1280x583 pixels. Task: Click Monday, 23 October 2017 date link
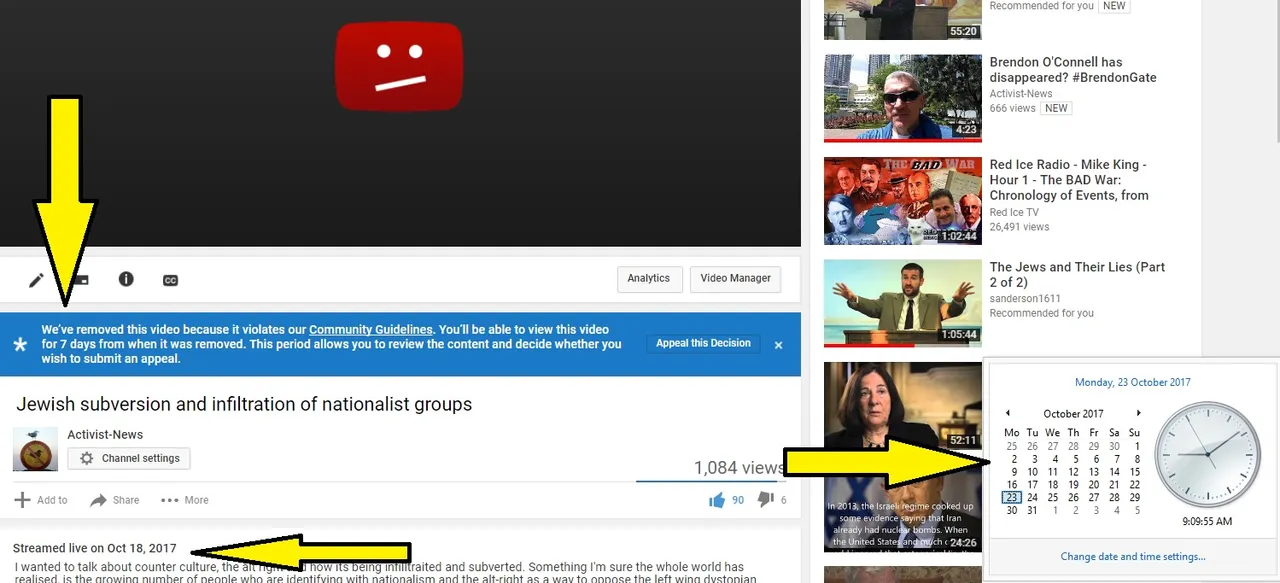1132,382
